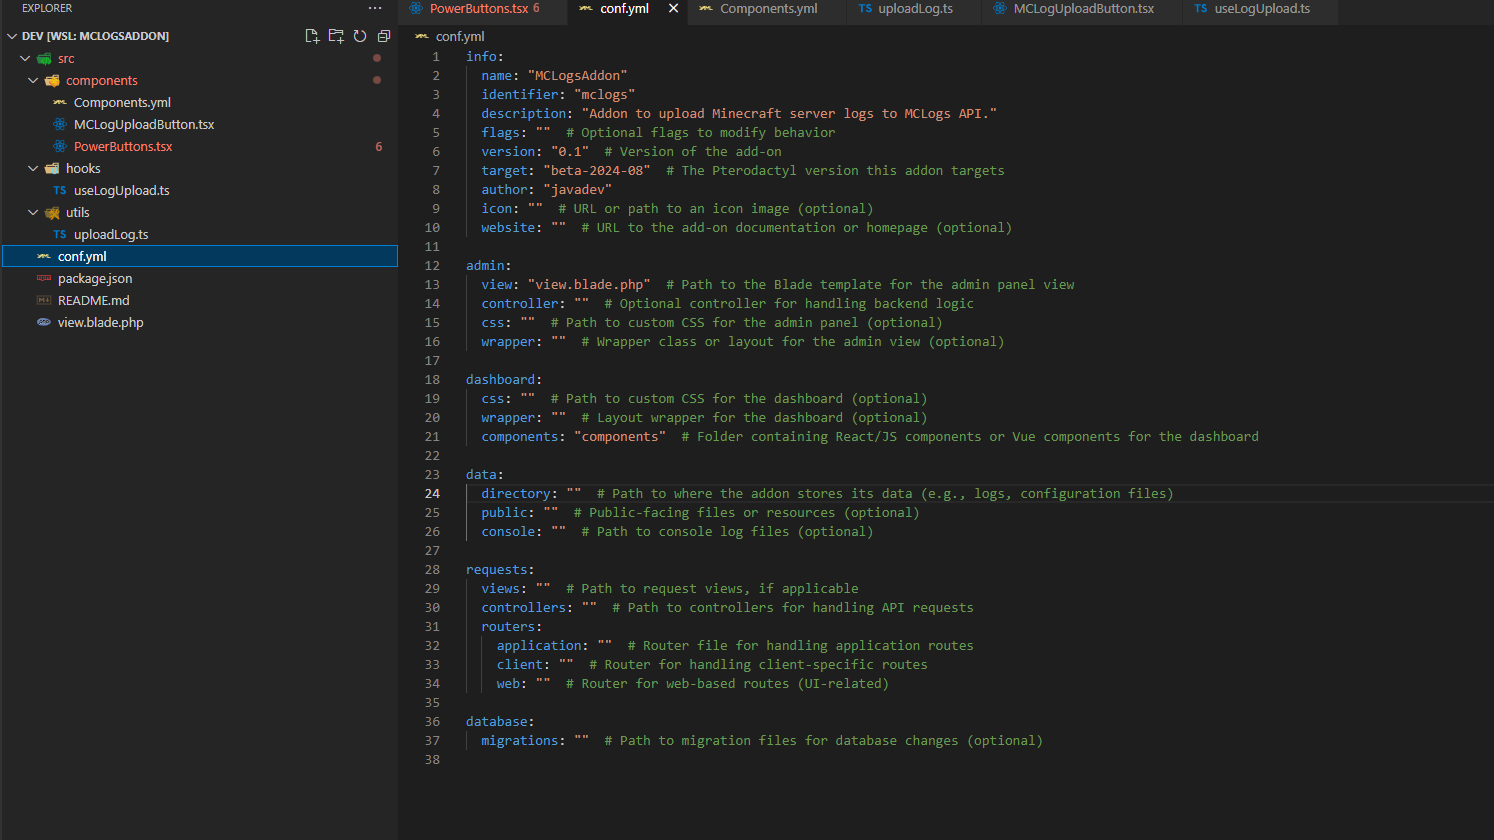Click the markdown icon beside README.md

pyautogui.click(x=44, y=300)
